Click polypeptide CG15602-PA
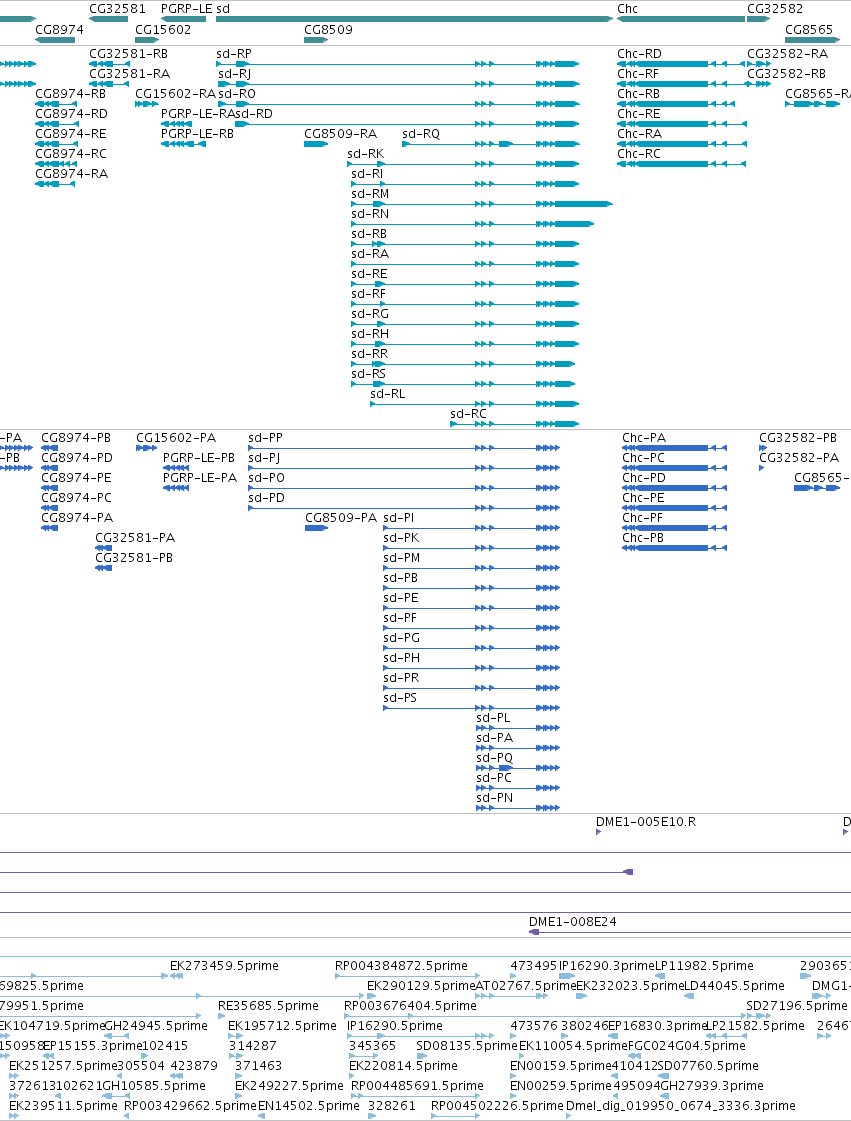851x1121 pixels. pyautogui.click(x=147, y=448)
